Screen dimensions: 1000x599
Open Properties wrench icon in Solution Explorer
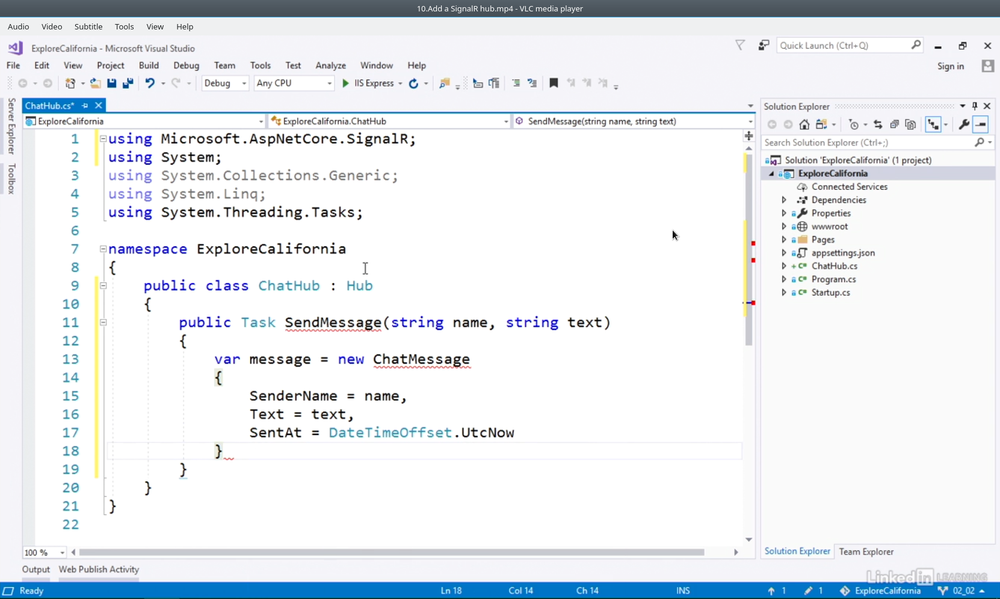(964, 124)
